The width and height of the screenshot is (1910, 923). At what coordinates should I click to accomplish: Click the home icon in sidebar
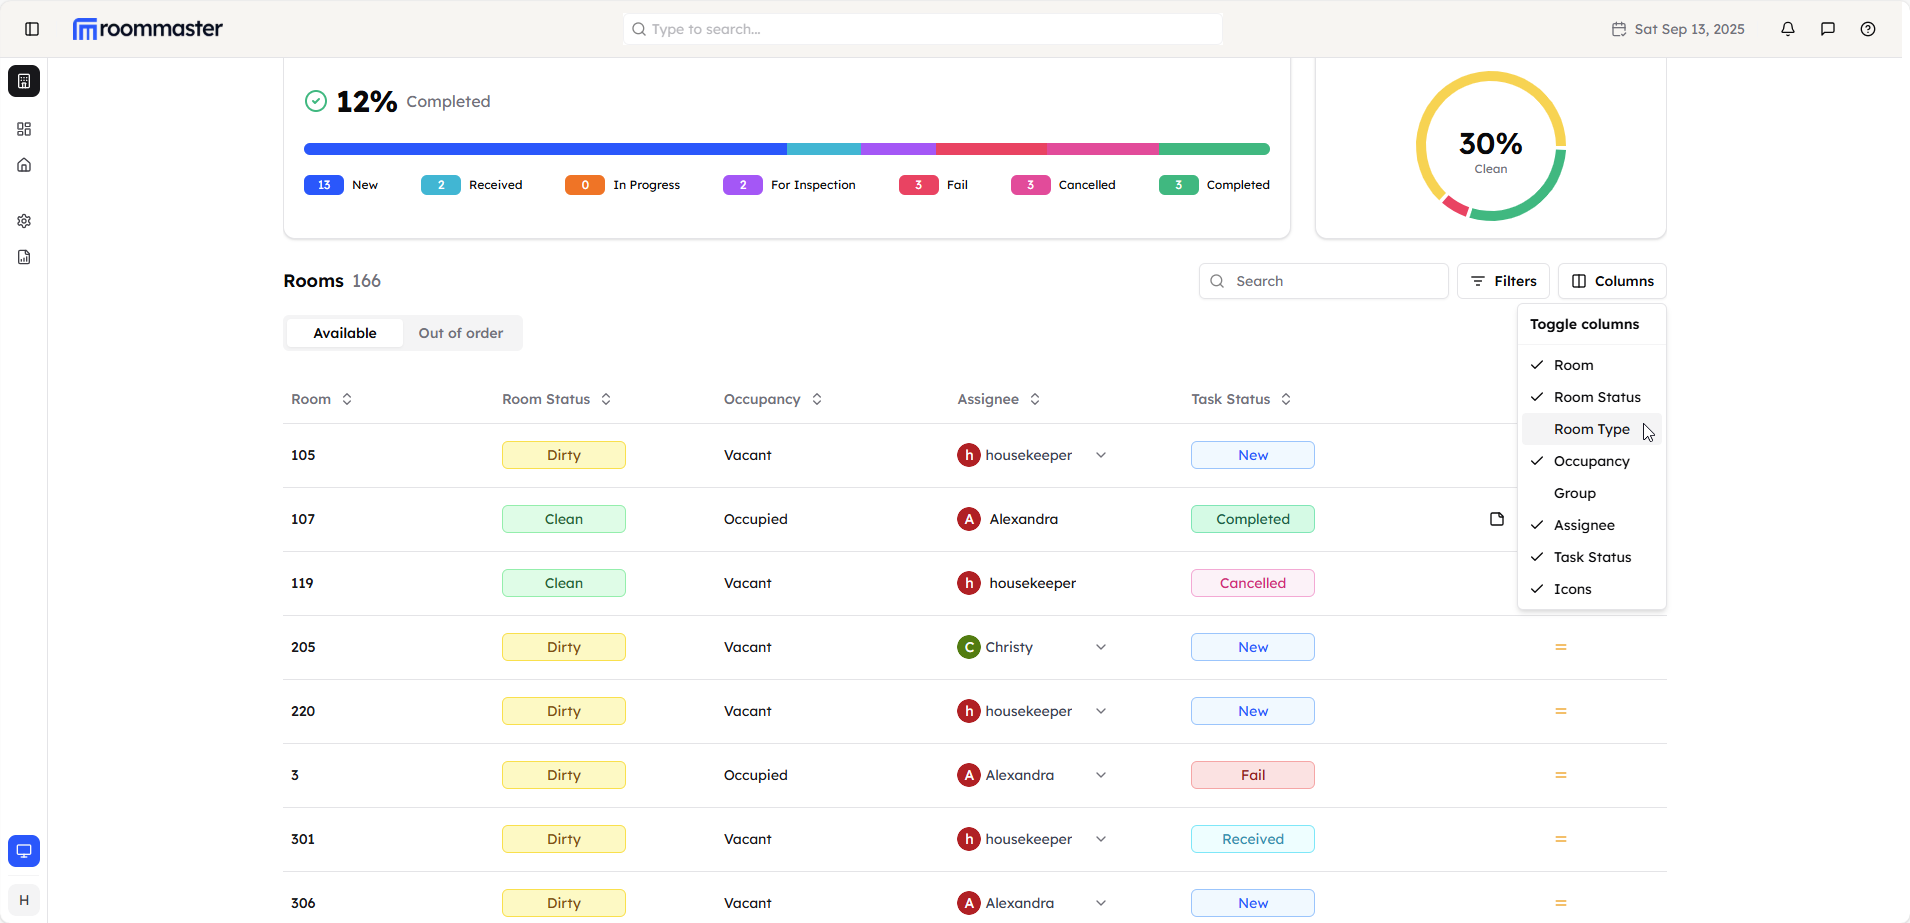pyautogui.click(x=24, y=165)
